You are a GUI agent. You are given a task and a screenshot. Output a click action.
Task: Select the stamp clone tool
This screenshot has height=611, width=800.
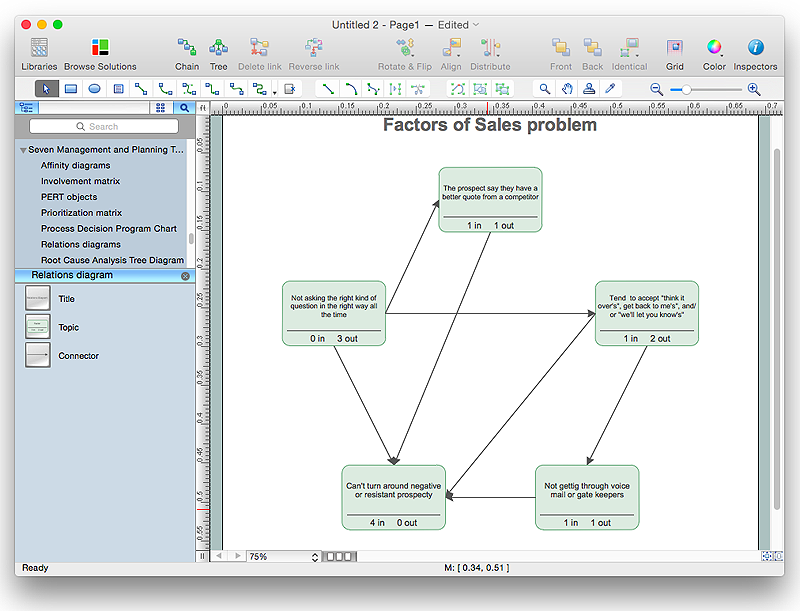pos(589,89)
